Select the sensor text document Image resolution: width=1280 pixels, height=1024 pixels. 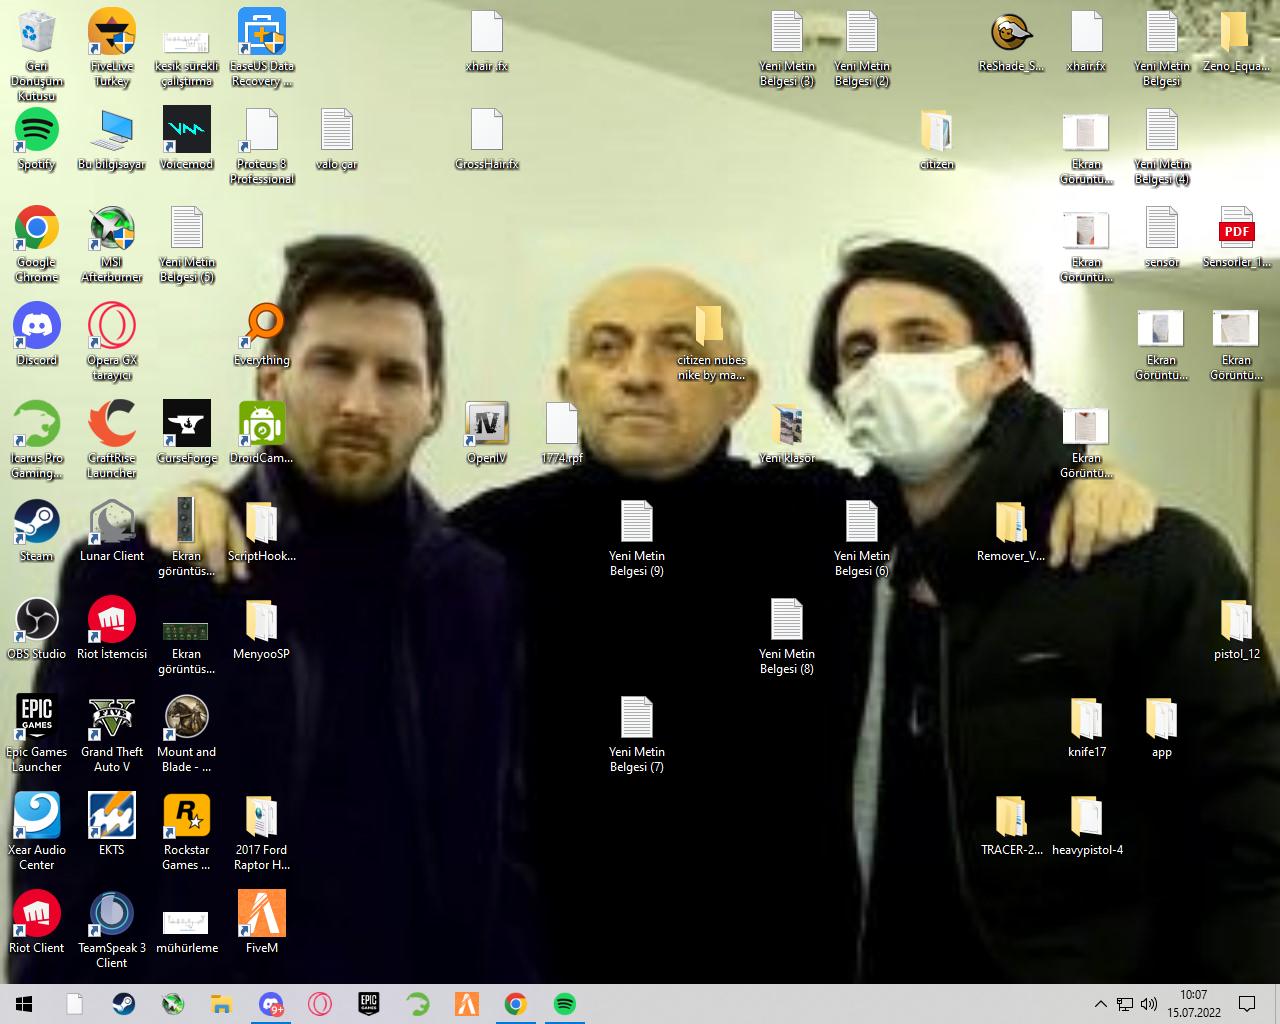click(x=1162, y=236)
